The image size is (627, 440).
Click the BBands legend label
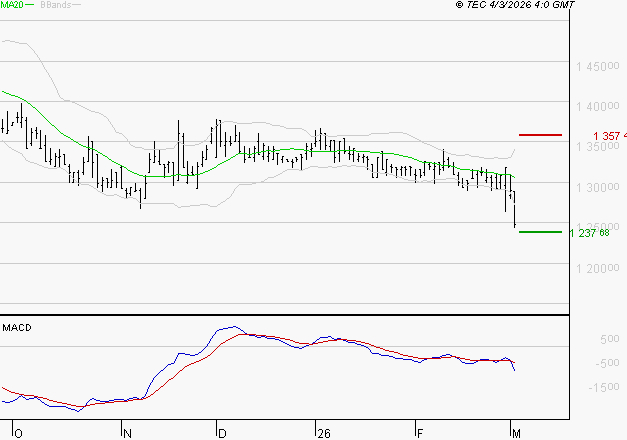[x=56, y=5]
